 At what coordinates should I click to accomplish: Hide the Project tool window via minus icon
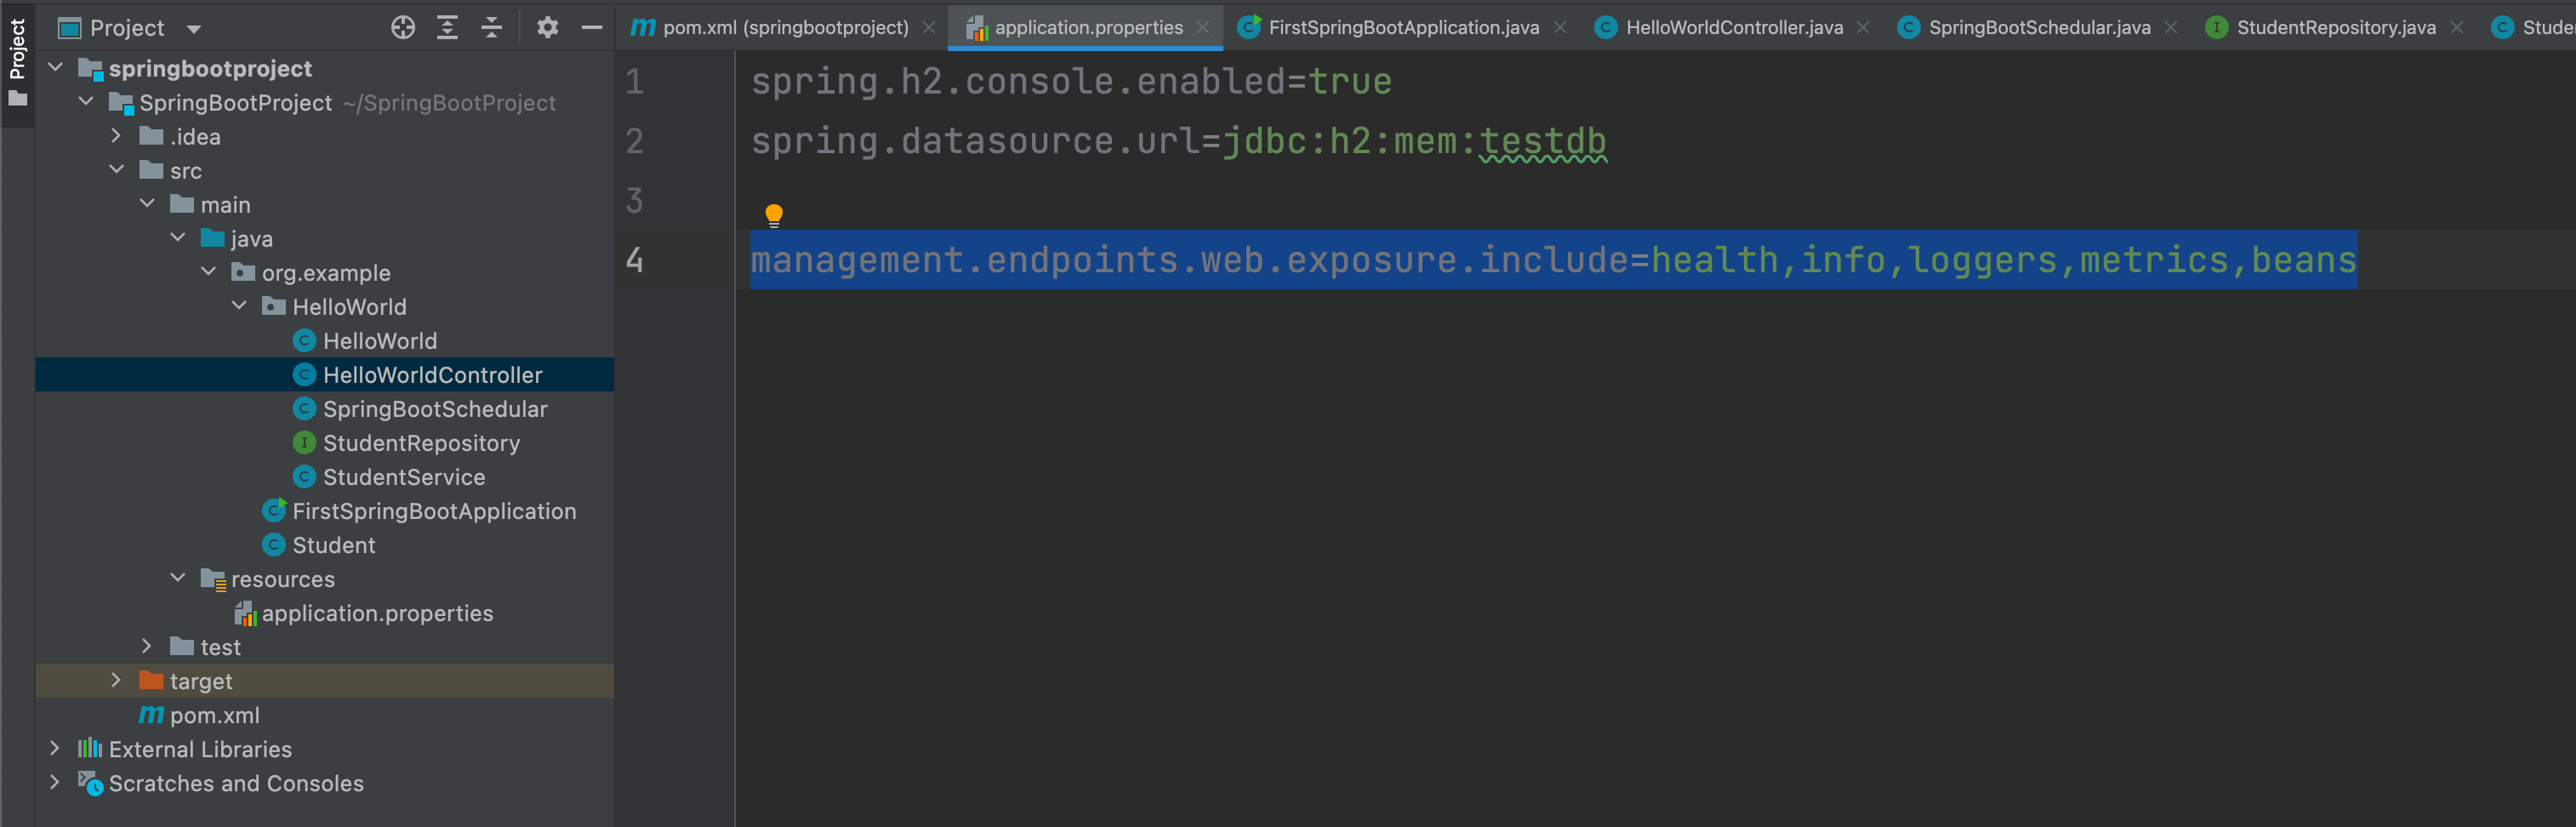pos(591,27)
